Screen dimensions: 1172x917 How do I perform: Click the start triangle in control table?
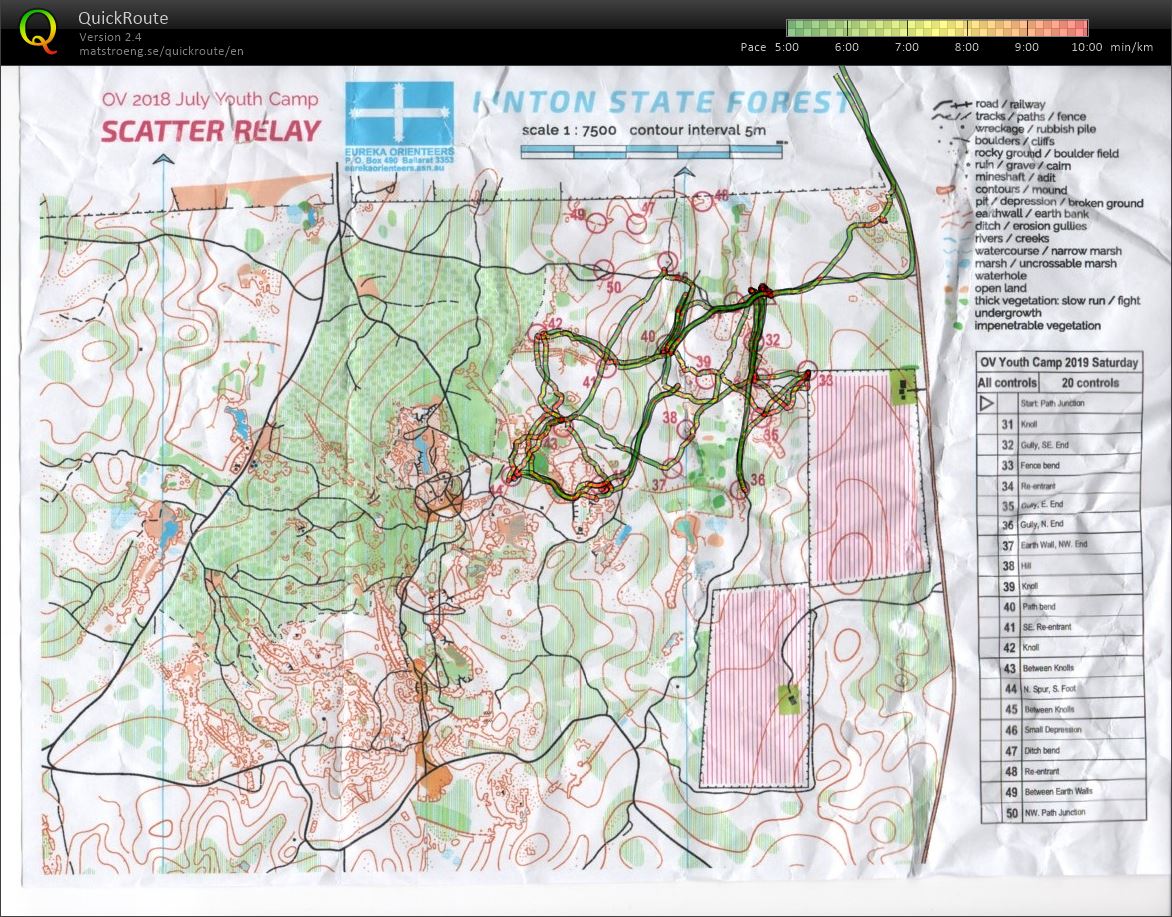[986, 403]
